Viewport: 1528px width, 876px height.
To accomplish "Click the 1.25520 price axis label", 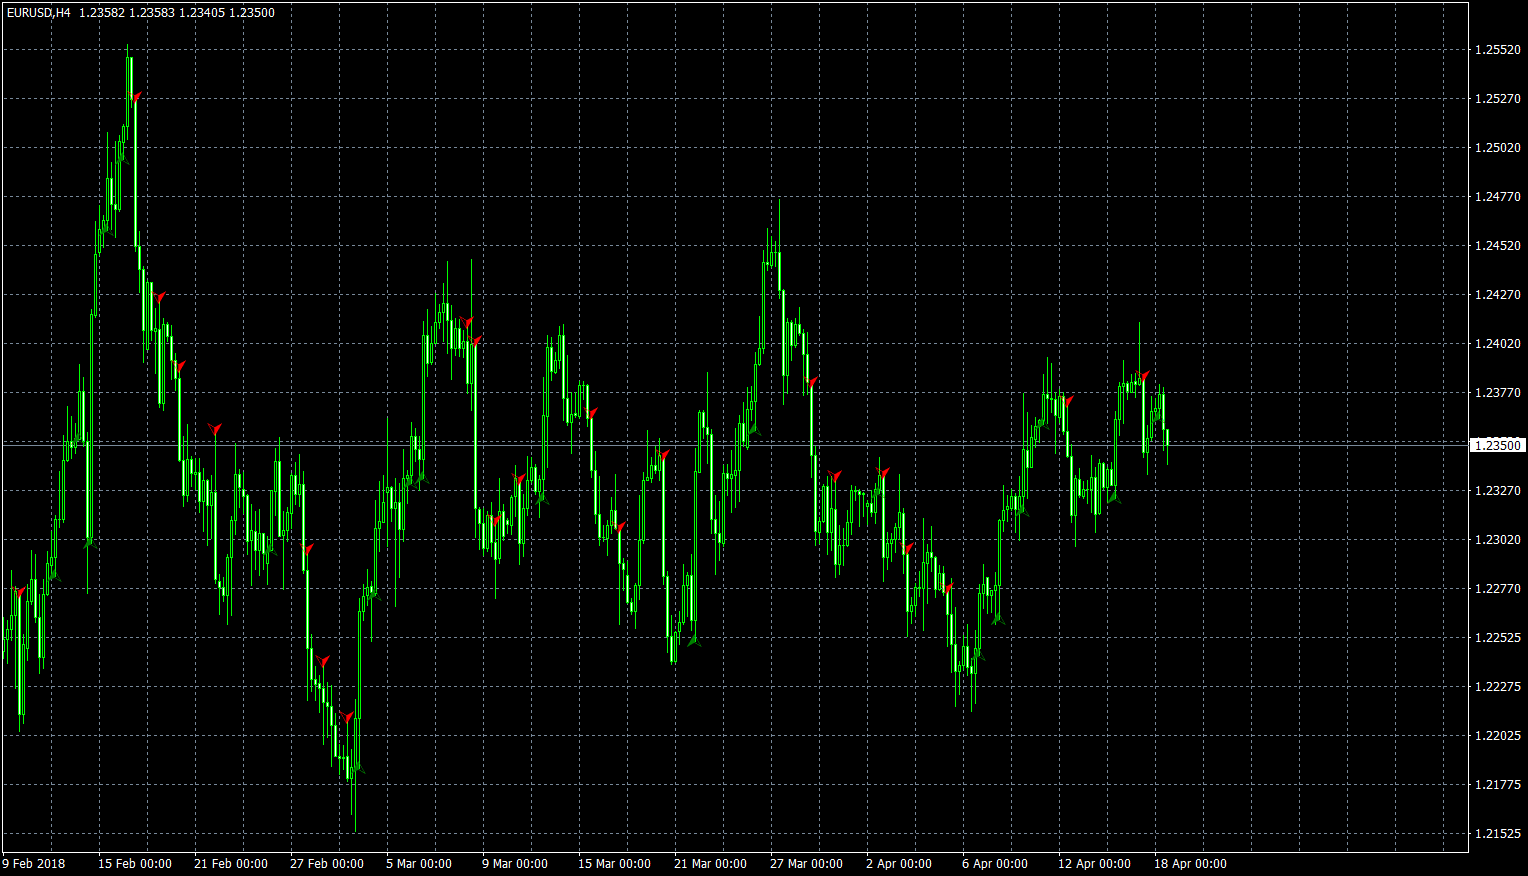I will 1498,50.
